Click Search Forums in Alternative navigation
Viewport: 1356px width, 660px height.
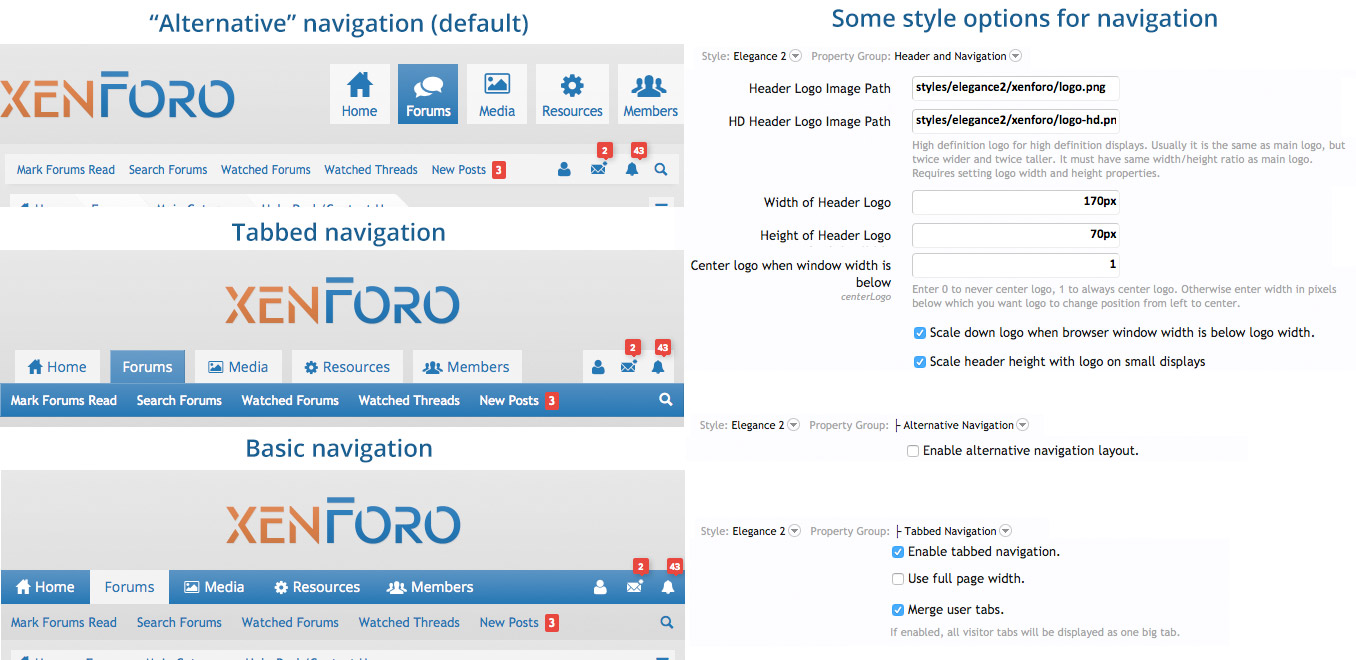click(168, 170)
